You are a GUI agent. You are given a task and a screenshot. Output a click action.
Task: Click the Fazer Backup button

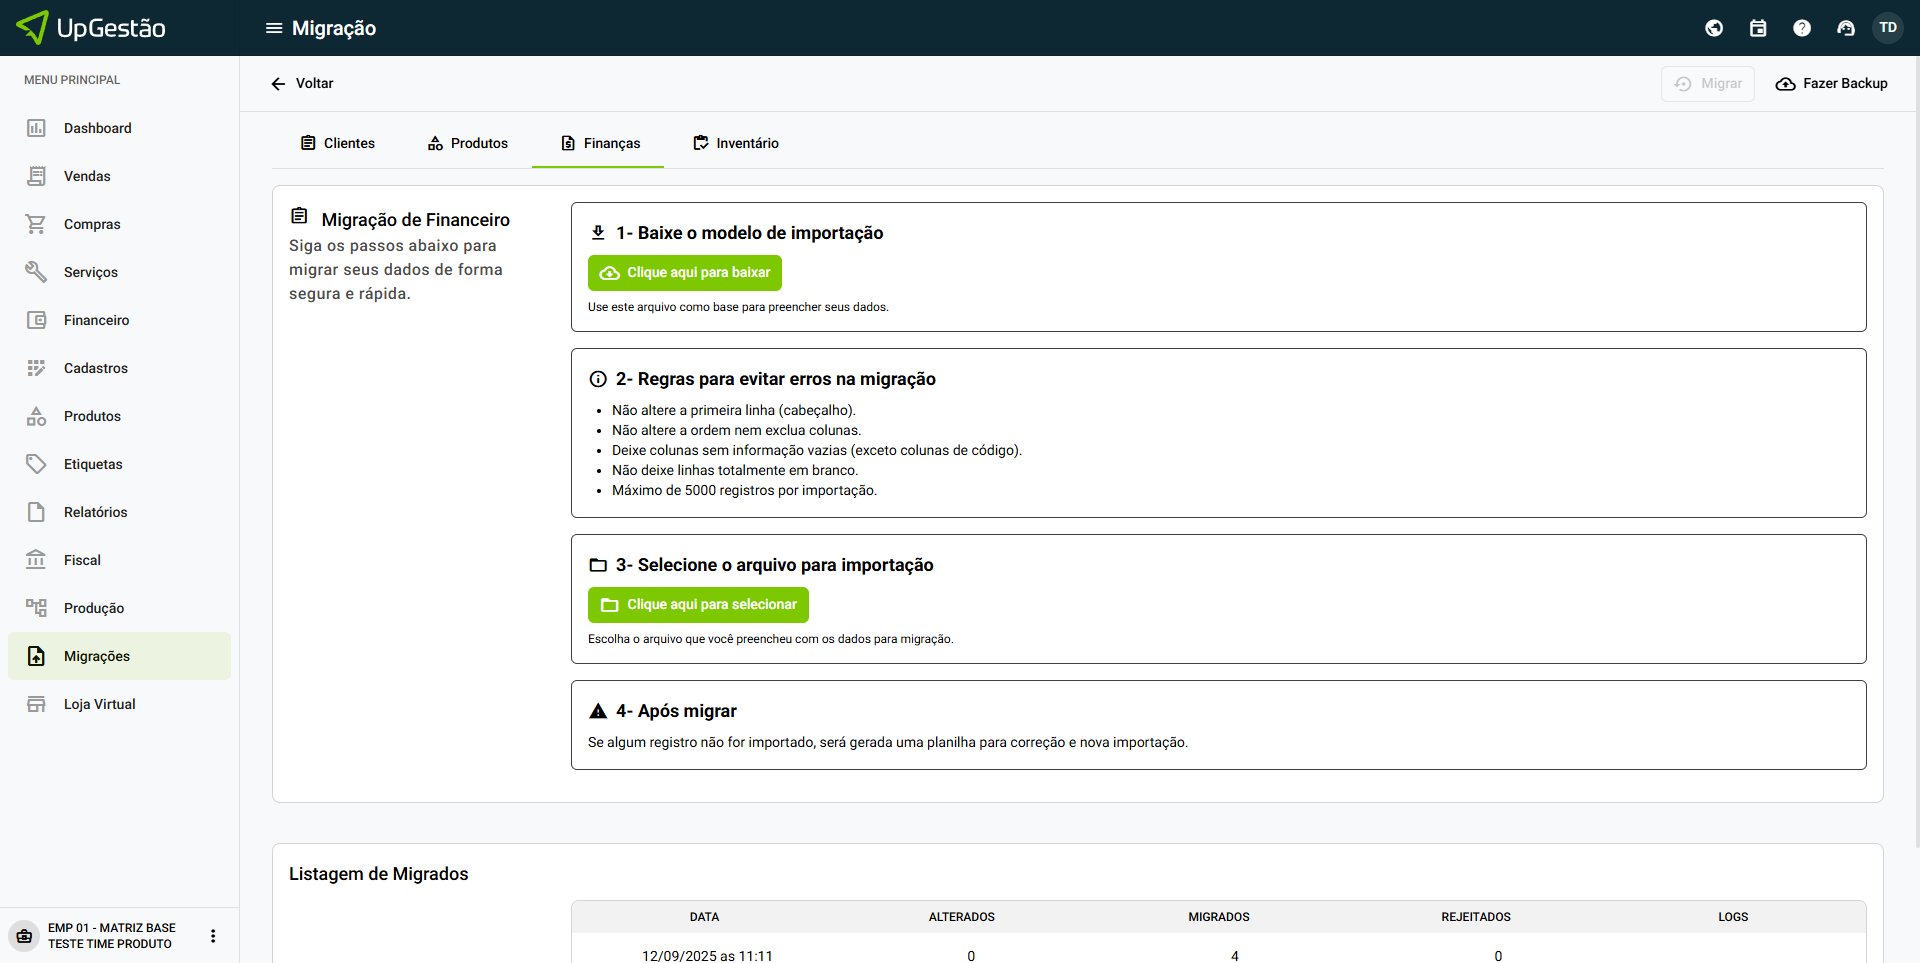click(1831, 84)
